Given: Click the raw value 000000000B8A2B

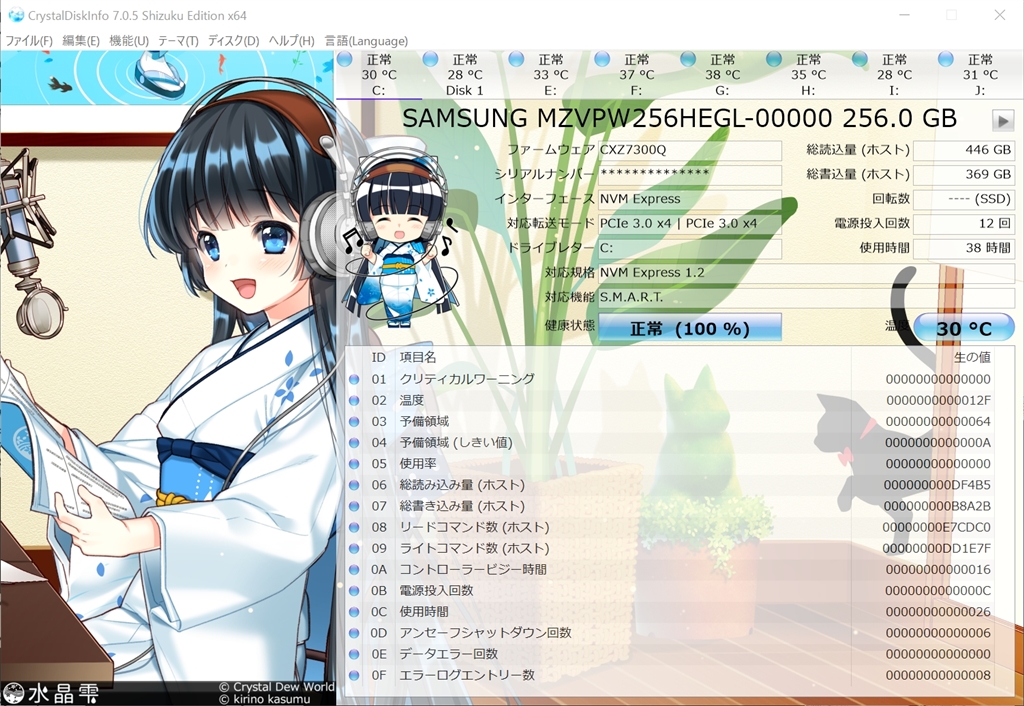Looking at the screenshot, I should tap(937, 506).
